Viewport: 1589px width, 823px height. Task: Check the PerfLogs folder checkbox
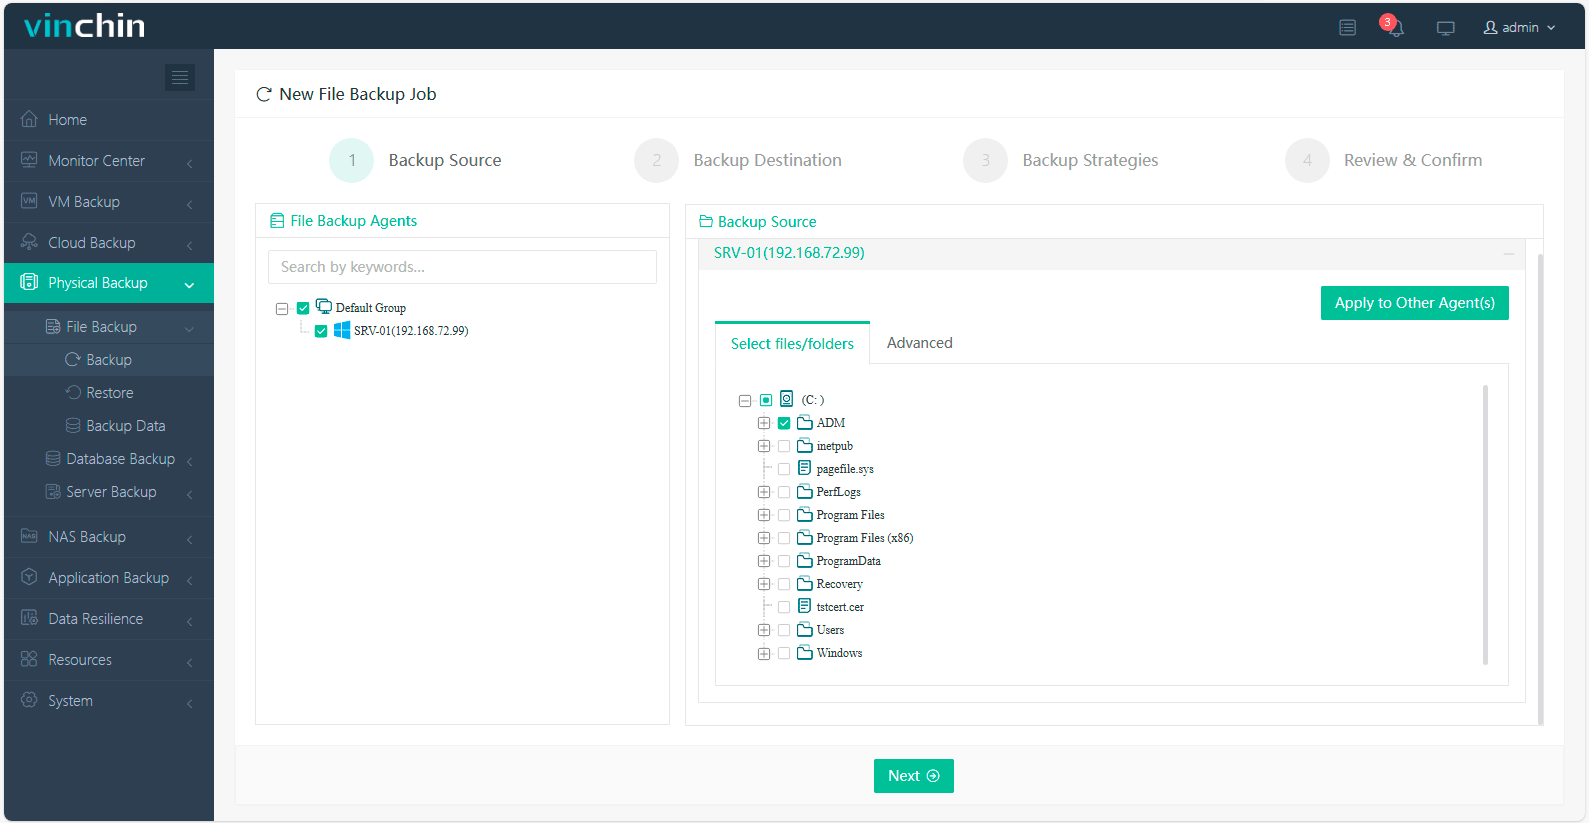[x=784, y=492]
